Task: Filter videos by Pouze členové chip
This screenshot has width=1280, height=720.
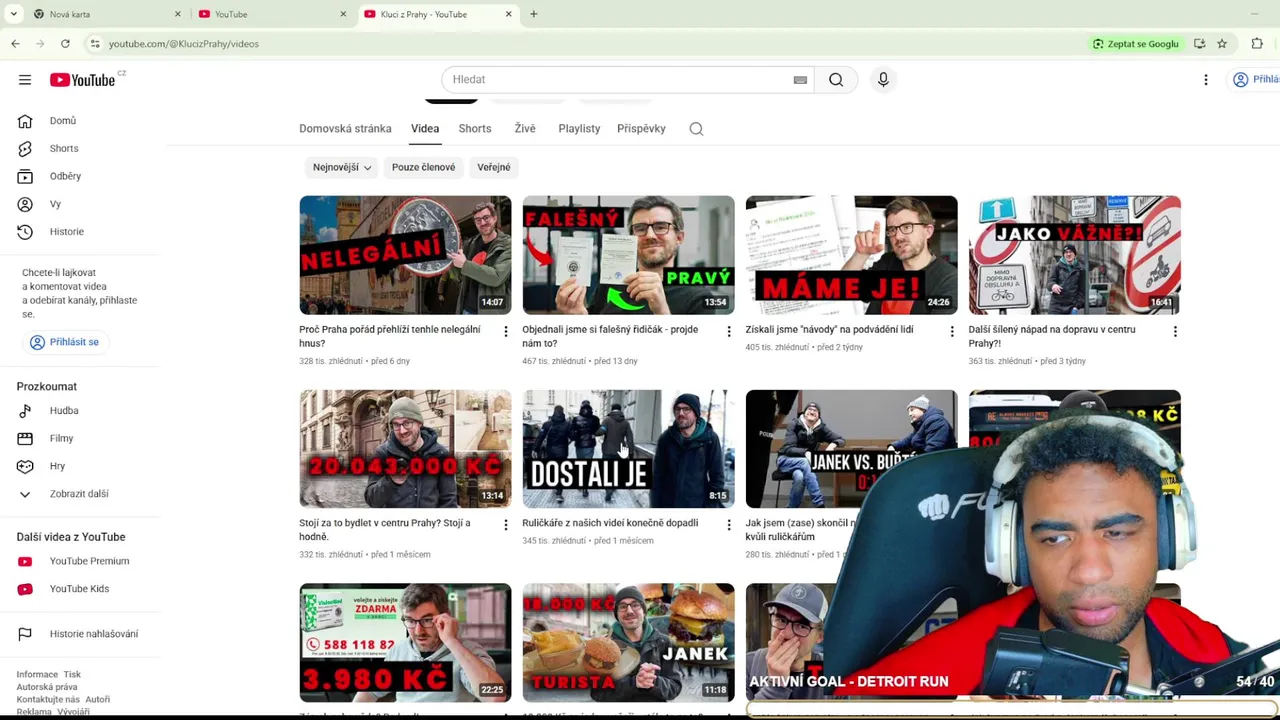Action: pos(423,168)
